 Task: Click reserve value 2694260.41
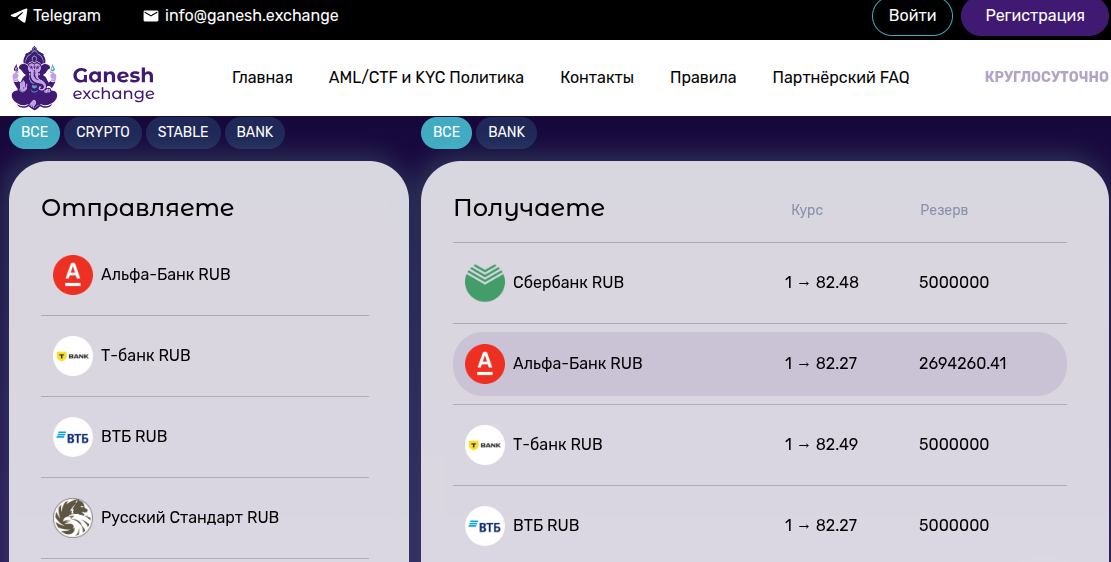coord(962,364)
